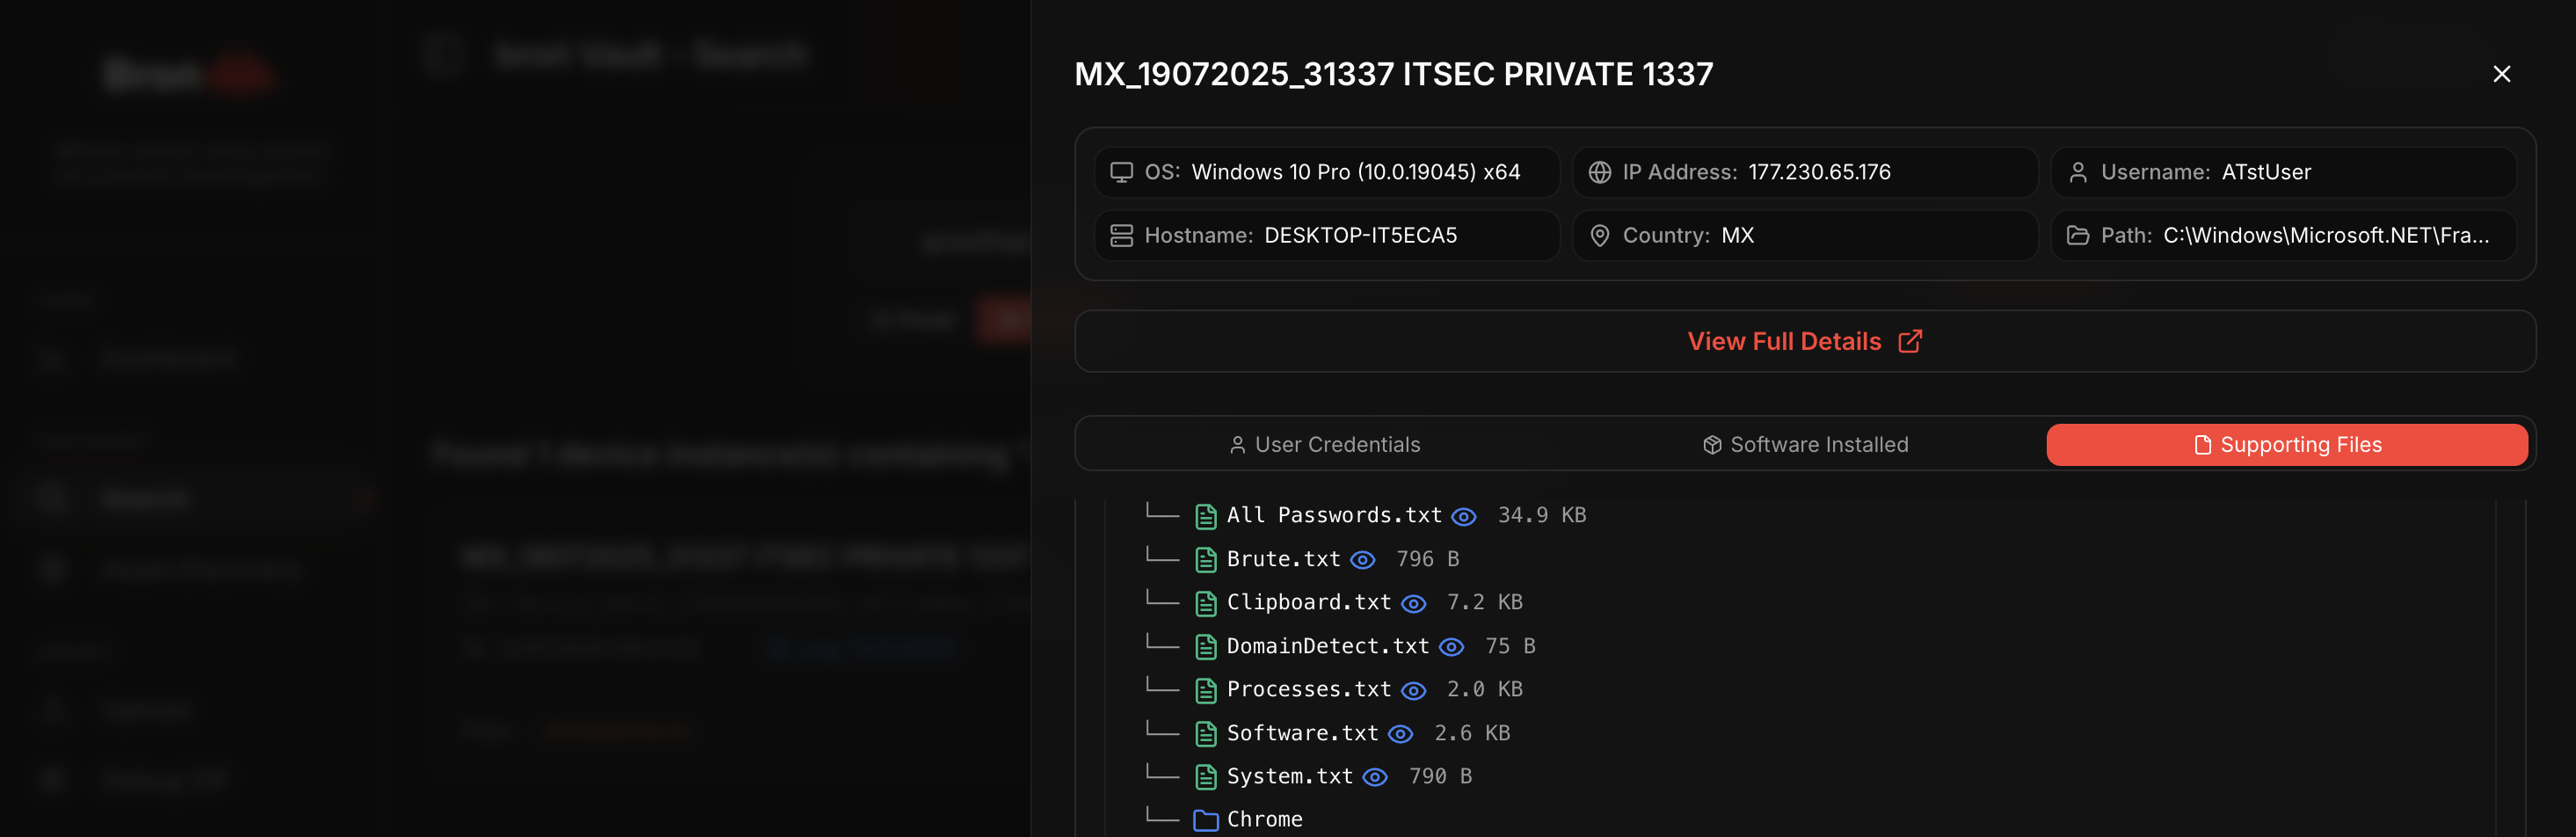Screen dimensions: 2576x837
Task: Click the Chrome folder icon
Action: tap(1206, 820)
